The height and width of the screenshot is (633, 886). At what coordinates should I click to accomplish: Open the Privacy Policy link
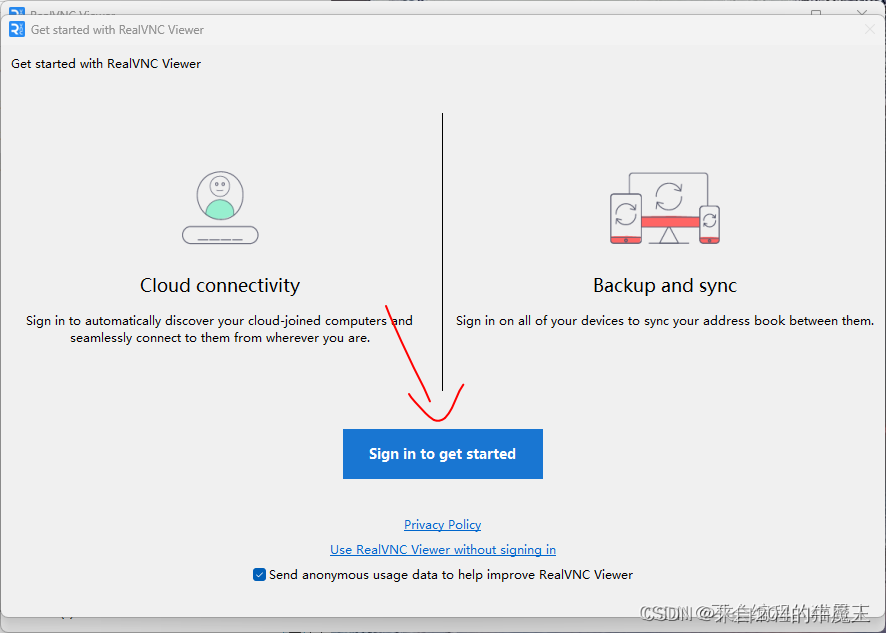pyautogui.click(x=442, y=524)
